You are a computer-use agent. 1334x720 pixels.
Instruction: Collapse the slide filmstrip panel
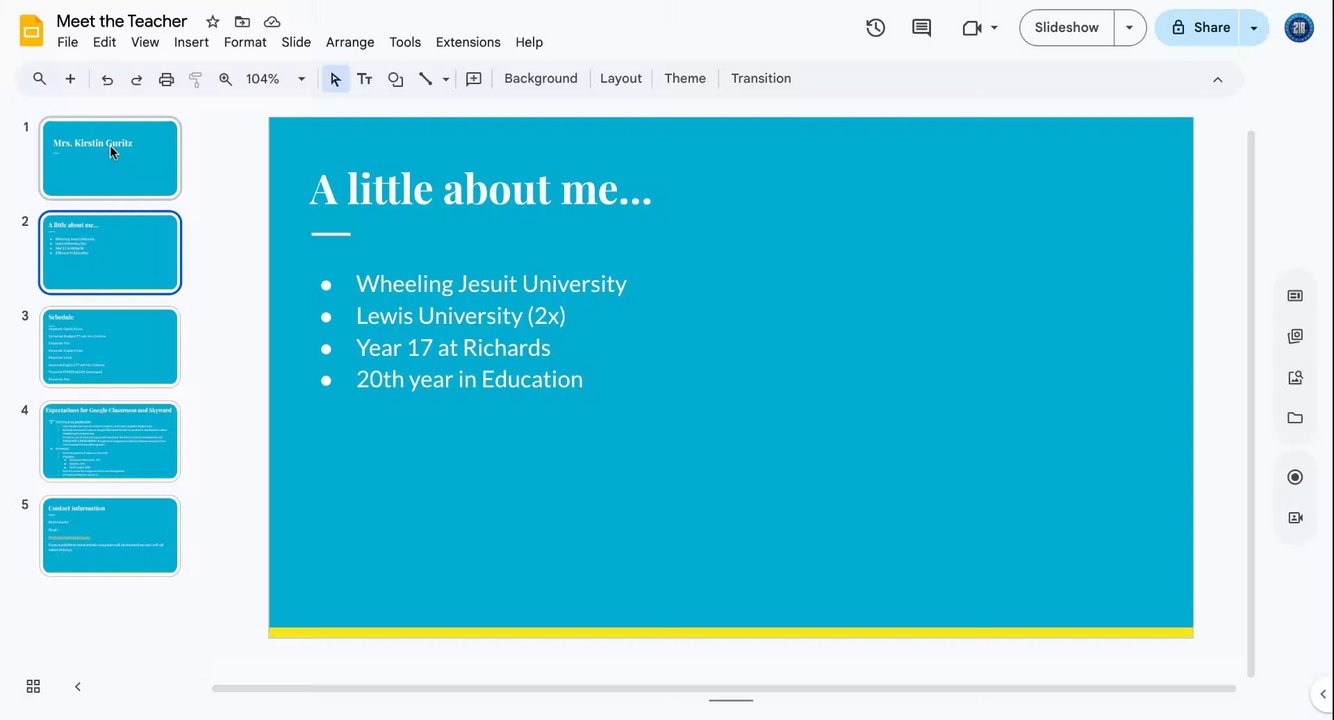tap(78, 686)
